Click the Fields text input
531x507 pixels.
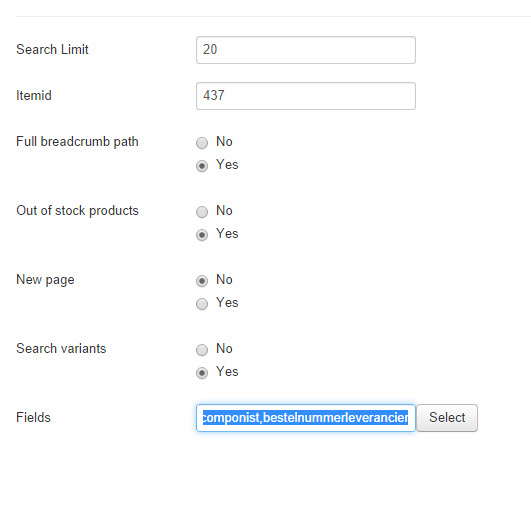(305, 418)
